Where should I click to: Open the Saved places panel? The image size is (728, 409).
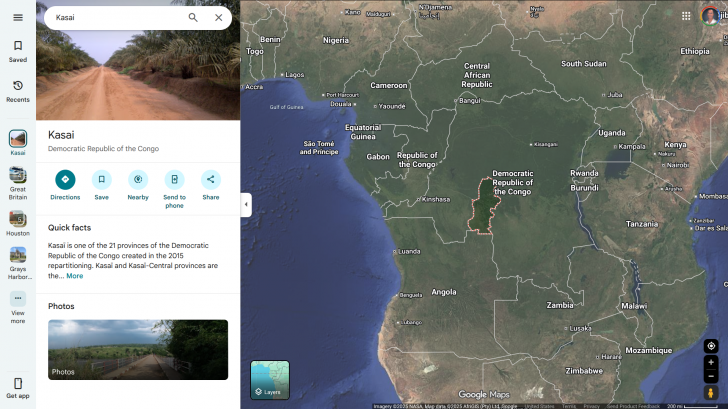[17, 51]
